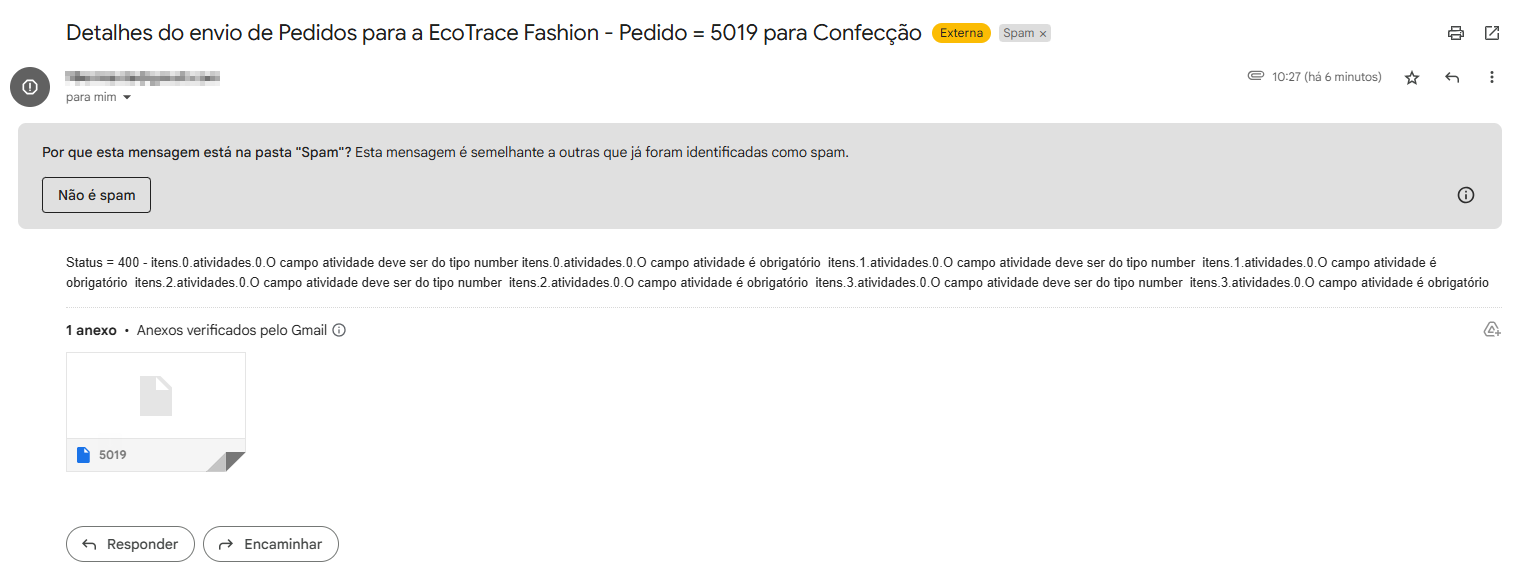Click the reply arrow icon near the timestamp
The height and width of the screenshot is (584, 1525).
tap(1452, 77)
